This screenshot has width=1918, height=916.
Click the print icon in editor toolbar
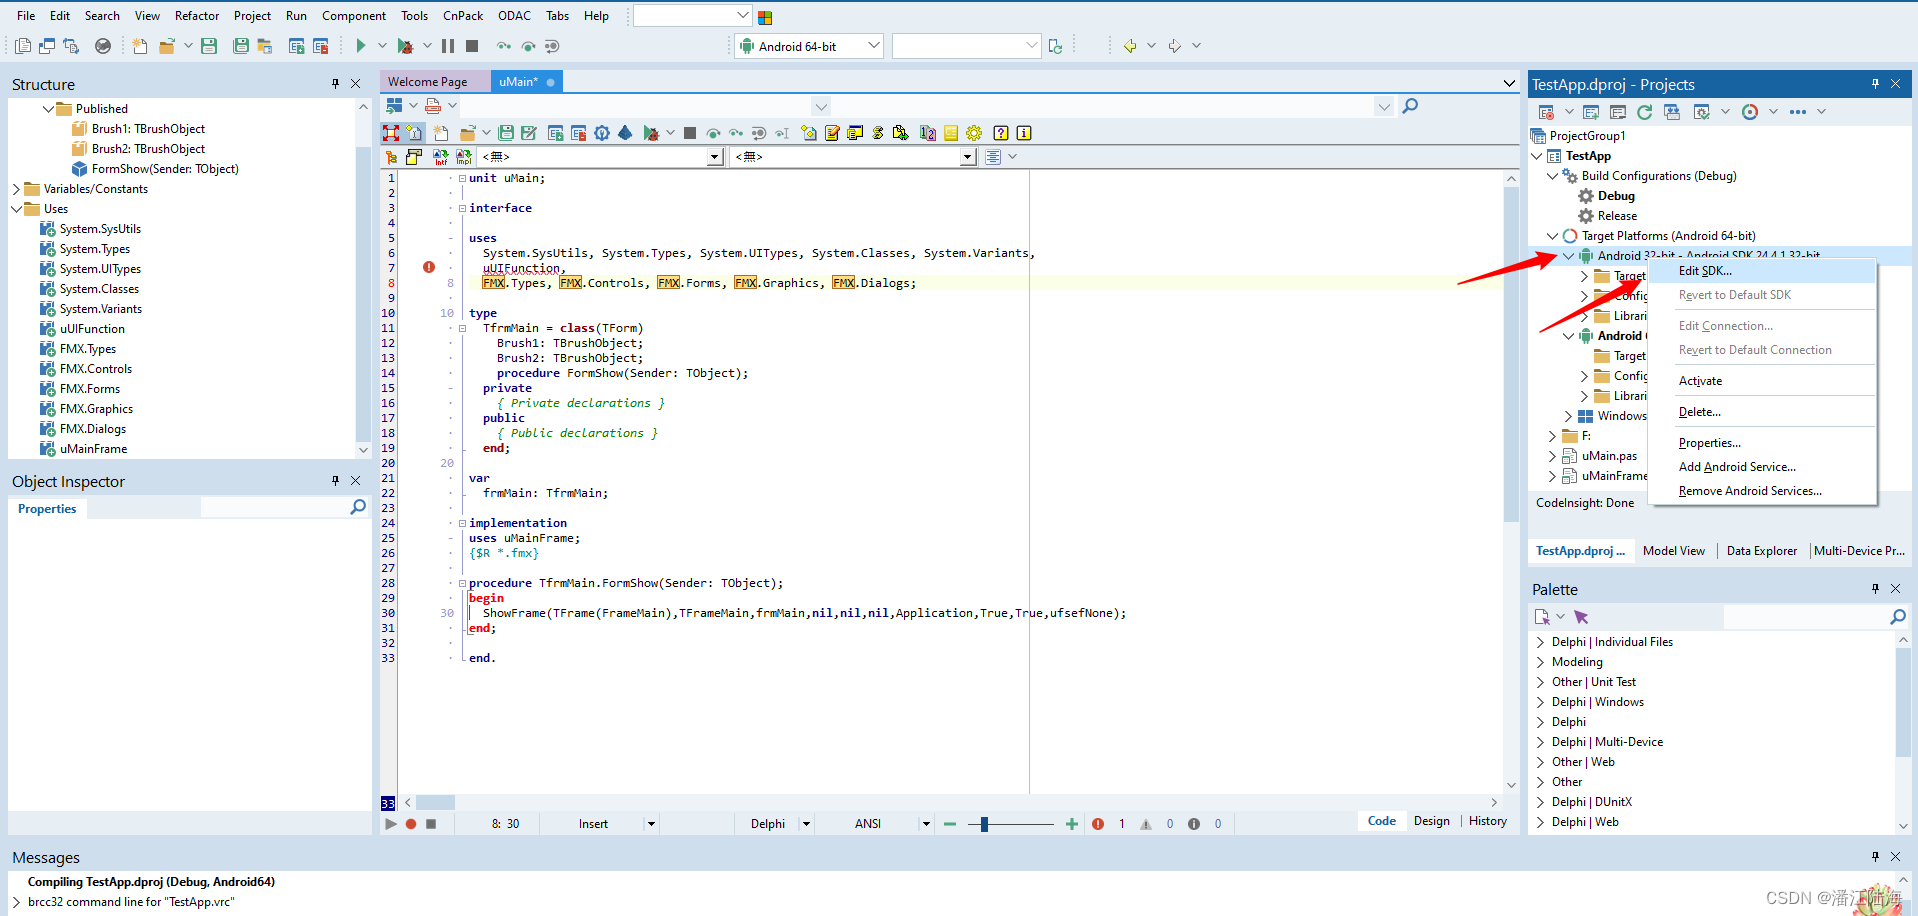(x=433, y=106)
